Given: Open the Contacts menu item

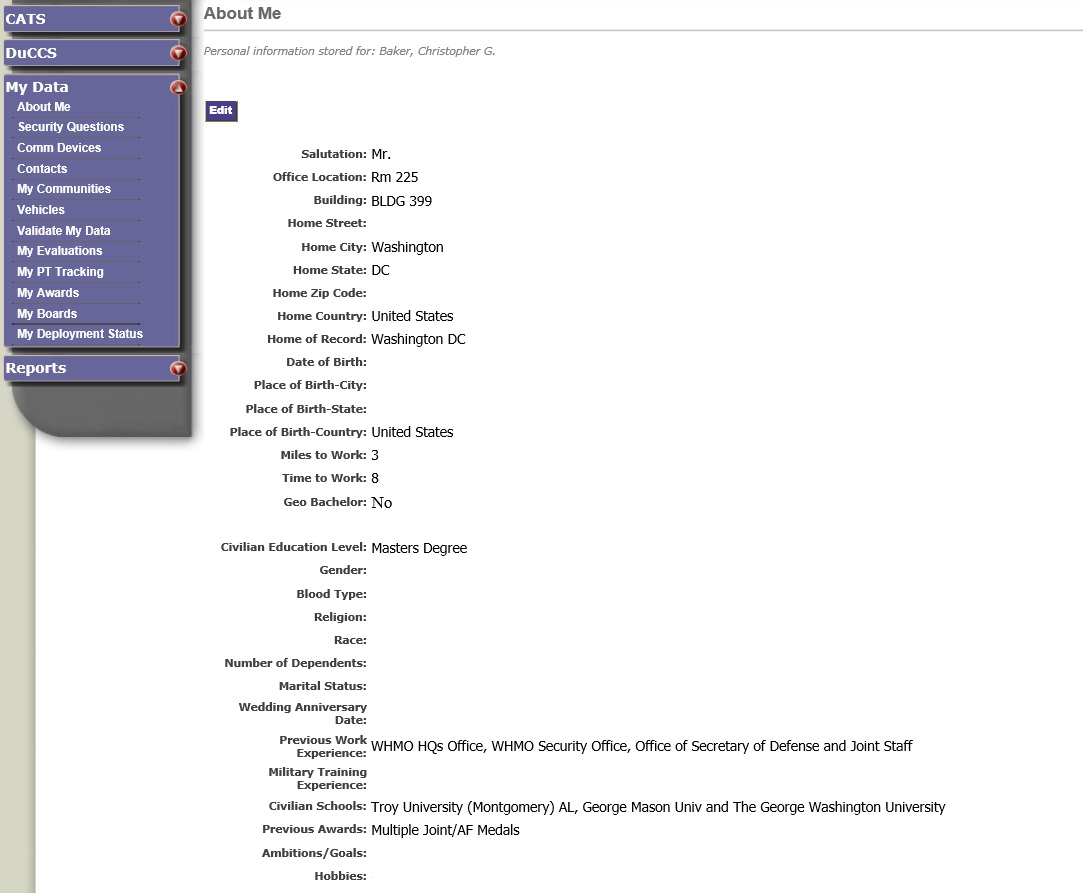Looking at the screenshot, I should coord(42,169).
